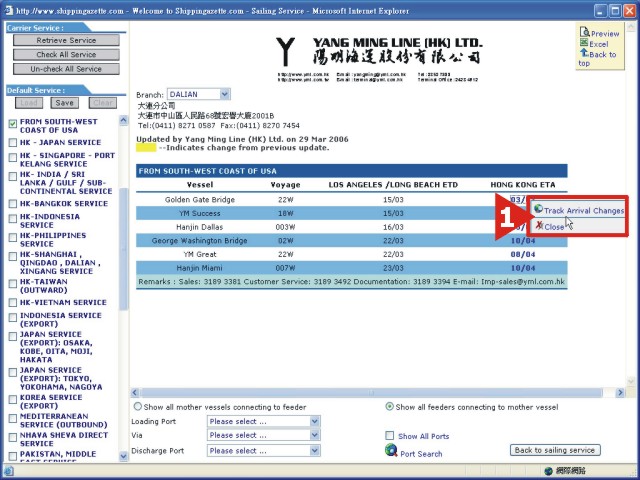Viewport: 640px width, 480px height.
Task: Click the service list scroll-up arrow
Action: [x=123, y=120]
